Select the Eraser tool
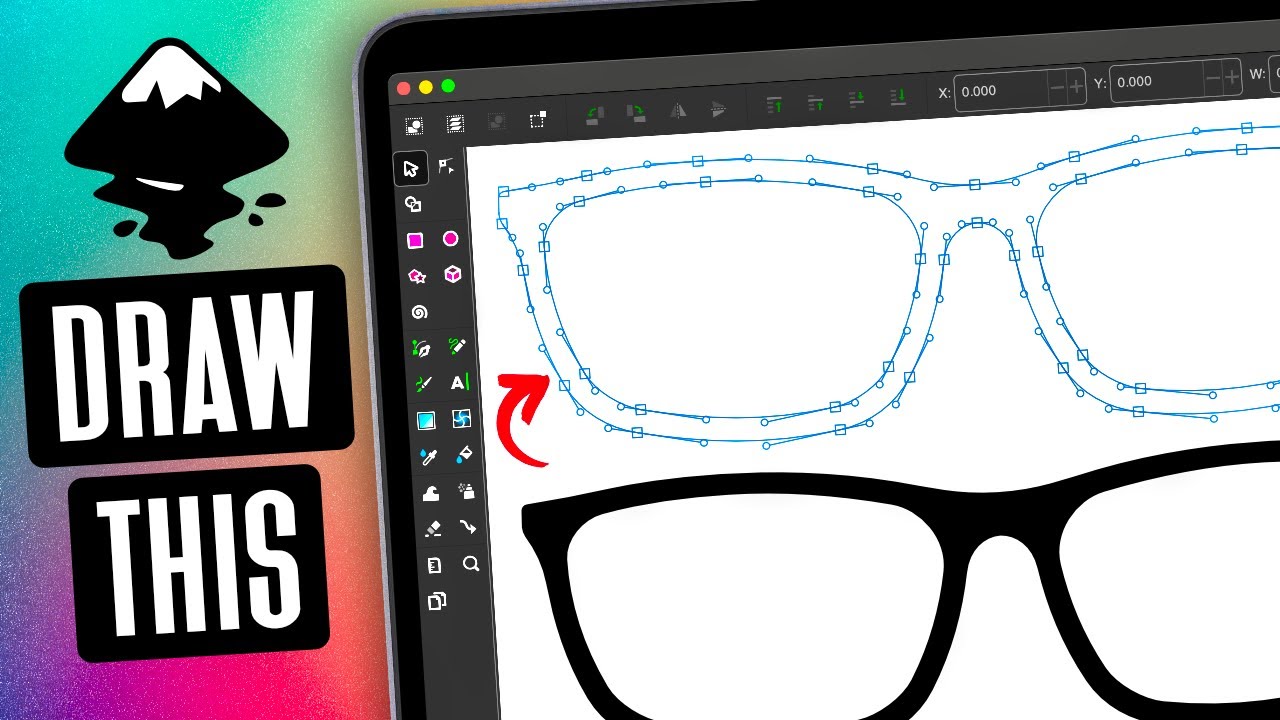Image resolution: width=1280 pixels, height=720 pixels. point(432,529)
